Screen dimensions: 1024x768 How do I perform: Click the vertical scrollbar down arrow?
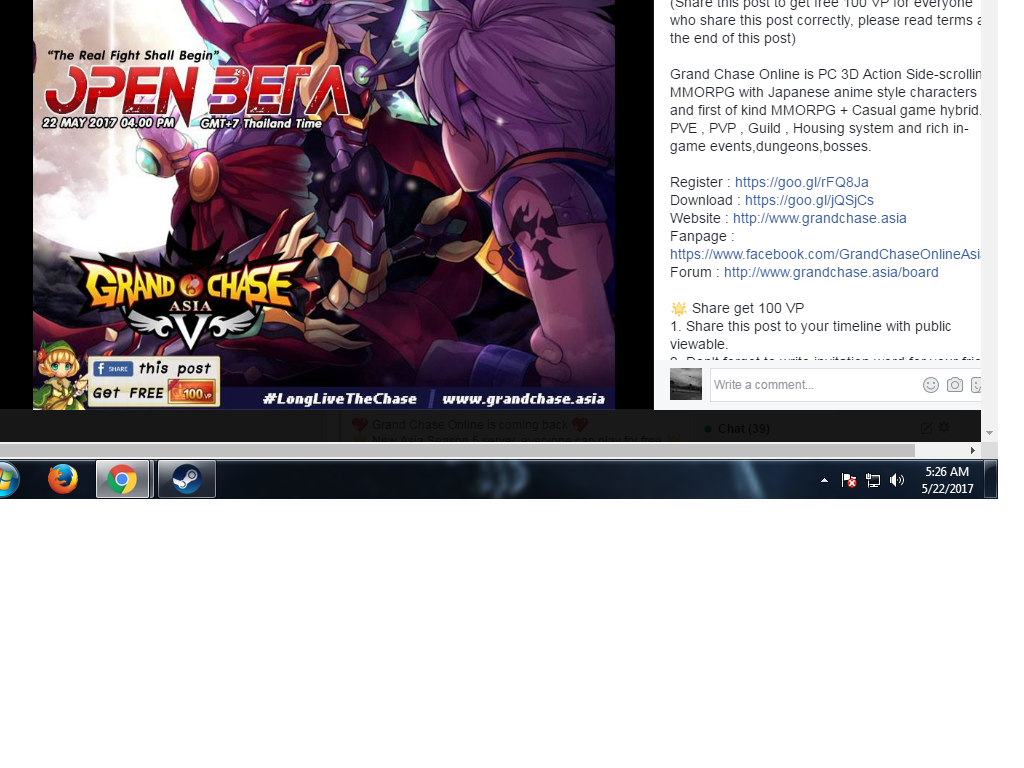pos(989,433)
